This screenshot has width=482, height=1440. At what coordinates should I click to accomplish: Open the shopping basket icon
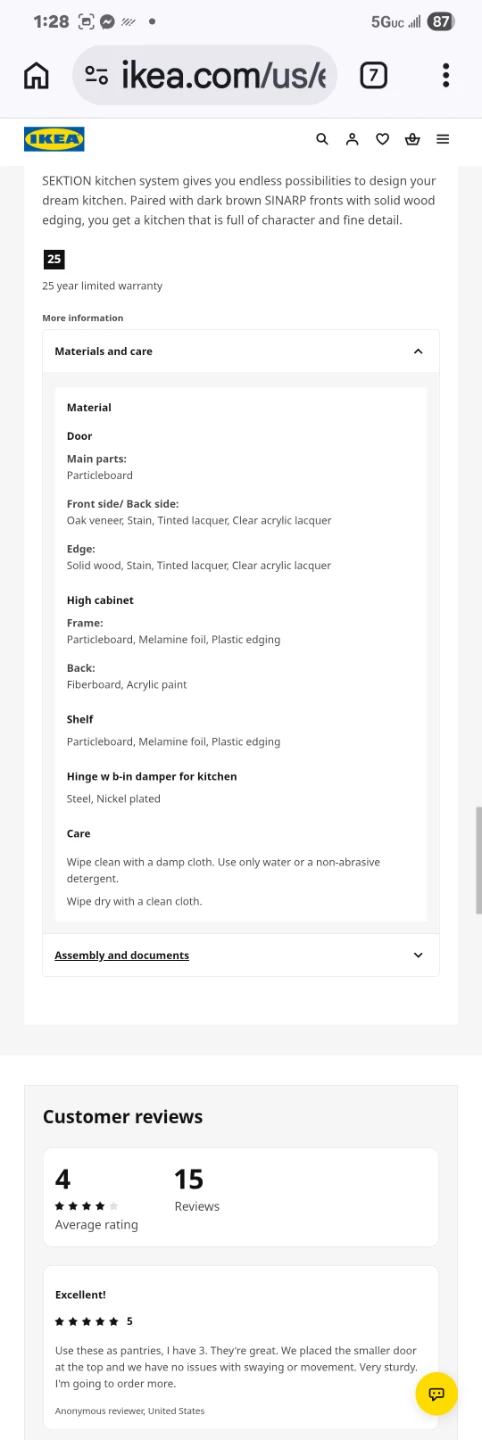412,139
